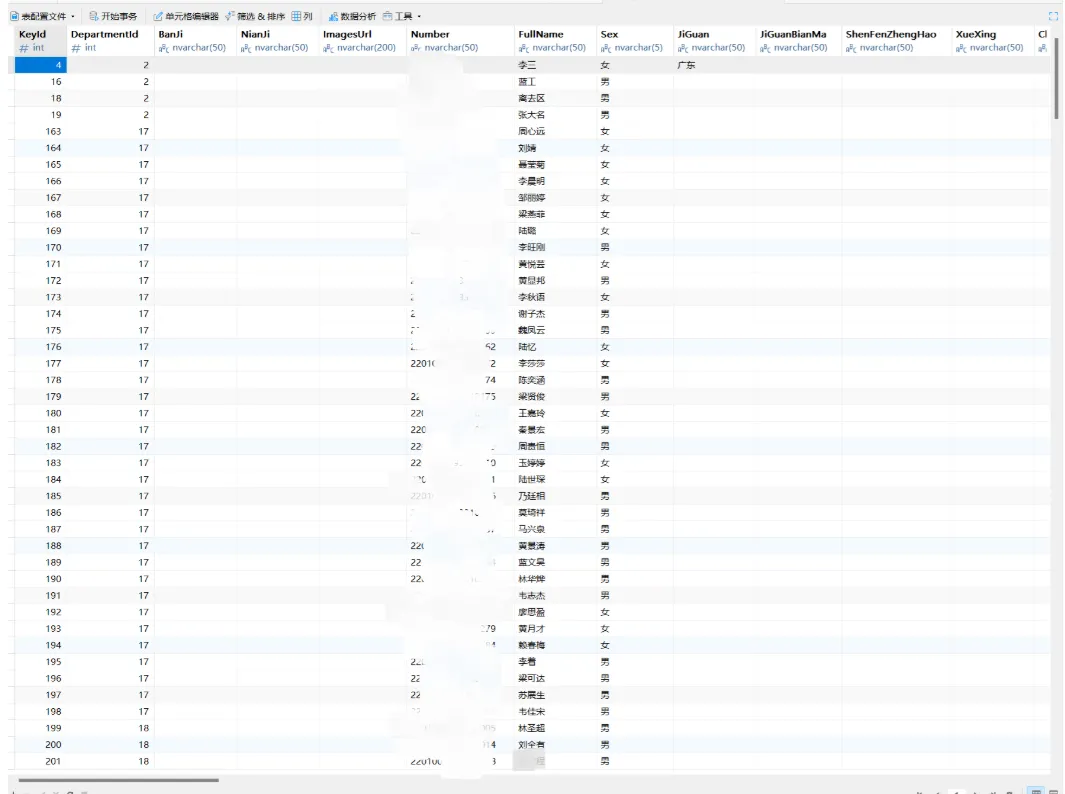Expand the 表配置文件 dropdown arrow

pyautogui.click(x=73, y=16)
